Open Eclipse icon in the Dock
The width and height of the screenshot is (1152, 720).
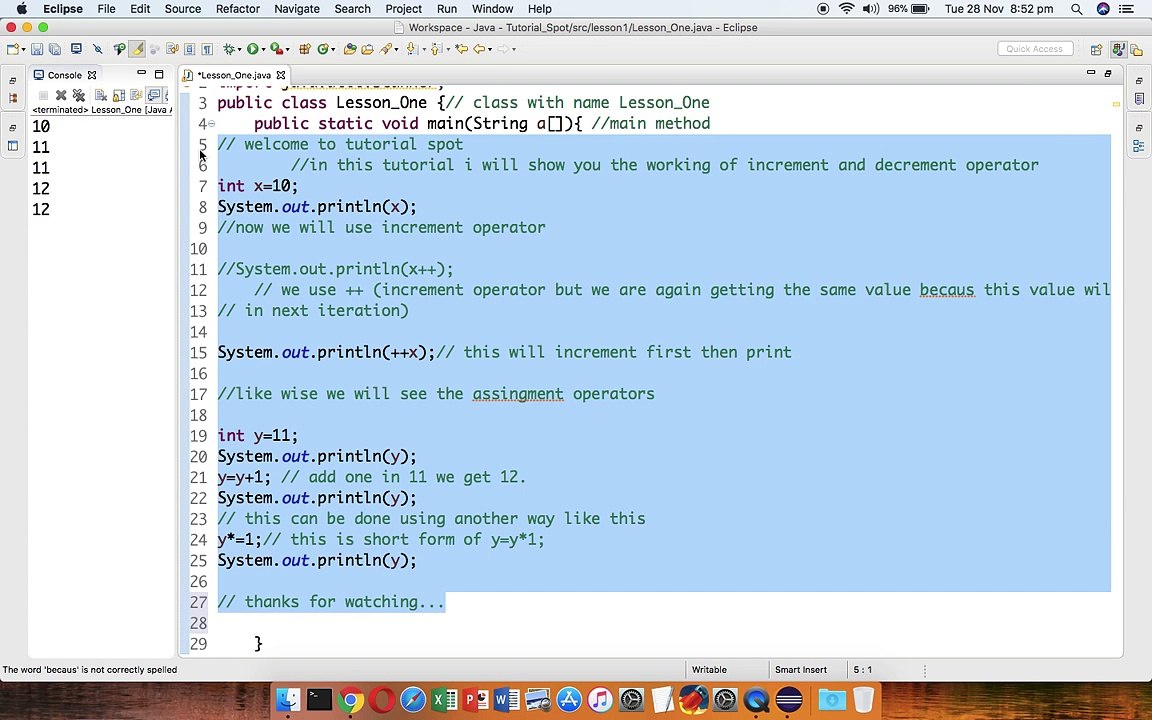pos(788,700)
